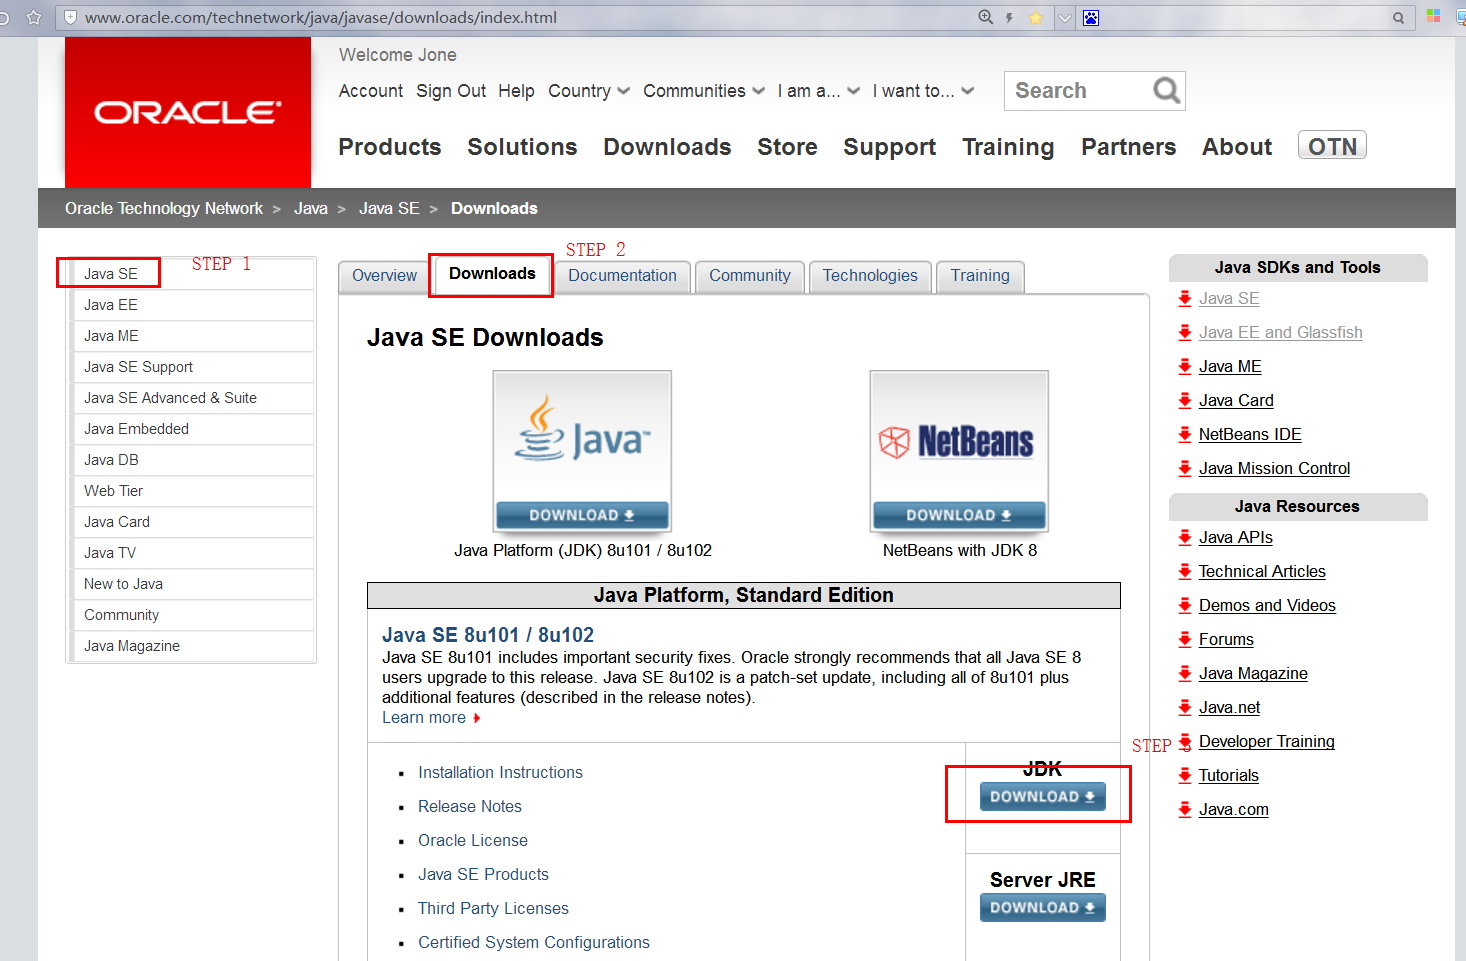Click the JDK DOWNLOAD button

tap(1042, 797)
